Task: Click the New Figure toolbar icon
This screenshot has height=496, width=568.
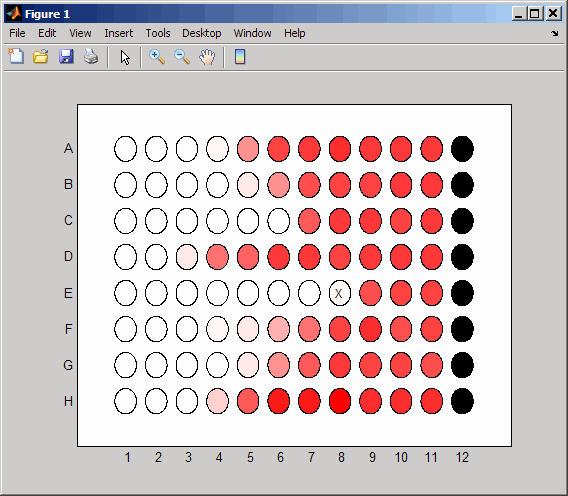Action: coord(16,57)
